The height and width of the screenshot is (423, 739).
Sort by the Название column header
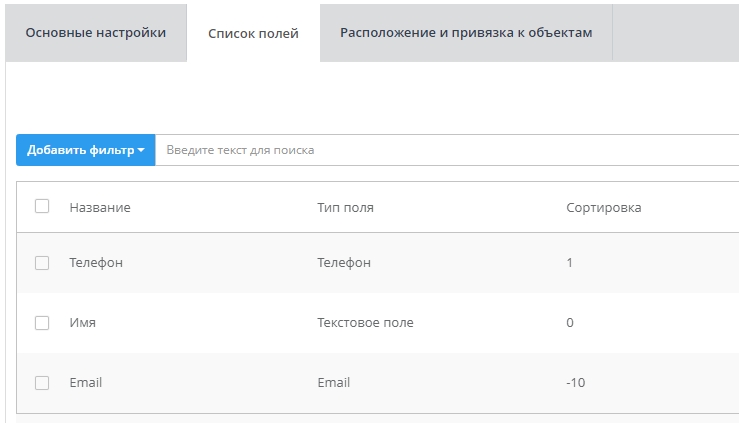pos(100,207)
